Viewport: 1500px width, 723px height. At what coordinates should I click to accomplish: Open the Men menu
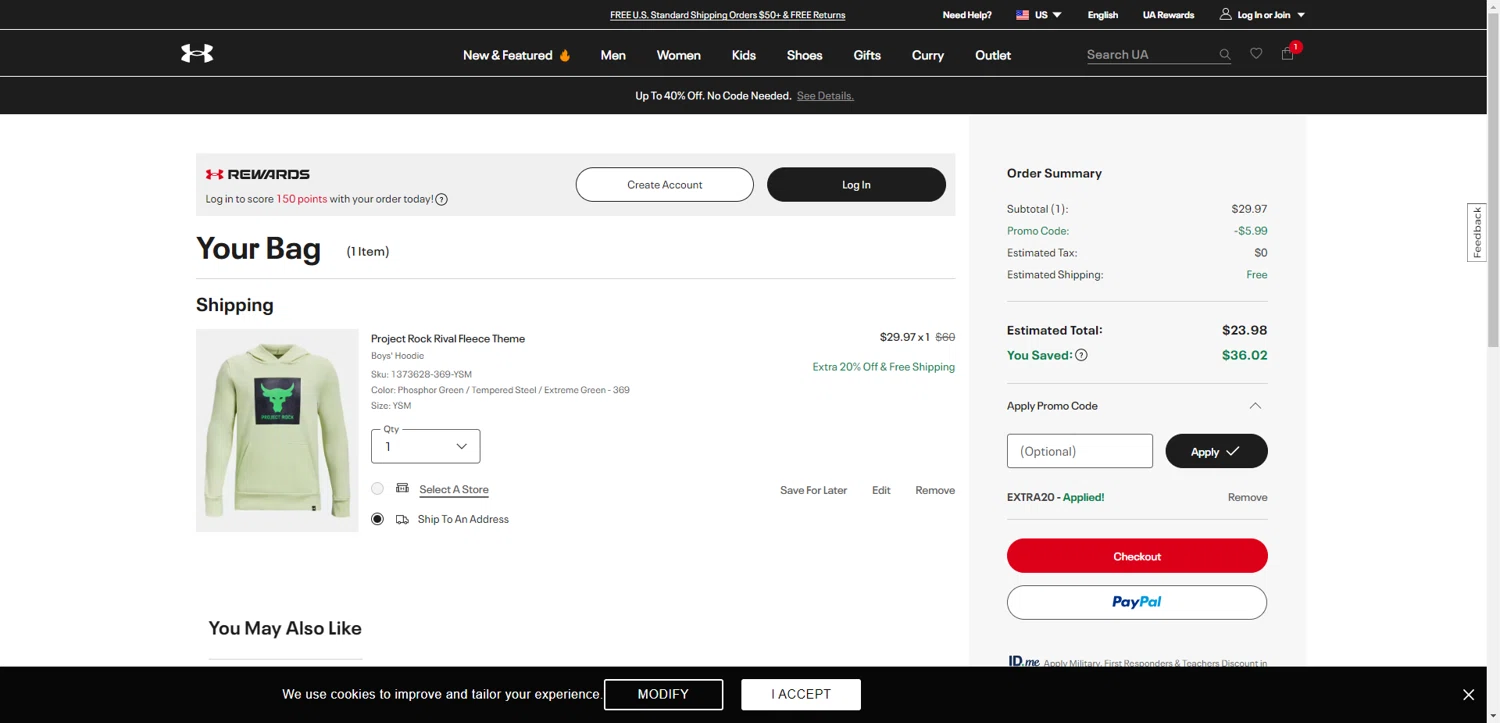[x=613, y=55]
